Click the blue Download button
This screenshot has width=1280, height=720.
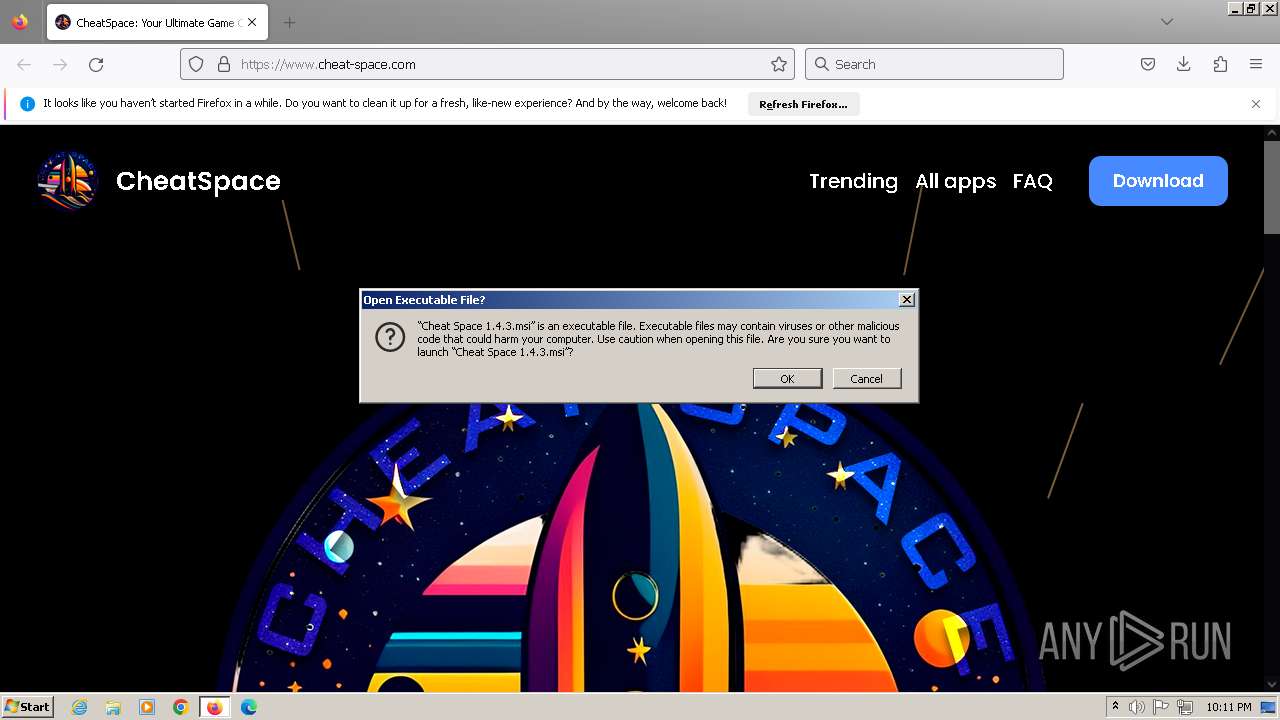(1158, 181)
